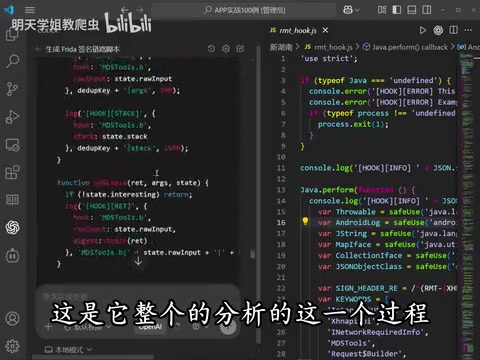Open editor More Actions ellipsis
This screenshot has width=480, height=360.
tap(468, 30)
